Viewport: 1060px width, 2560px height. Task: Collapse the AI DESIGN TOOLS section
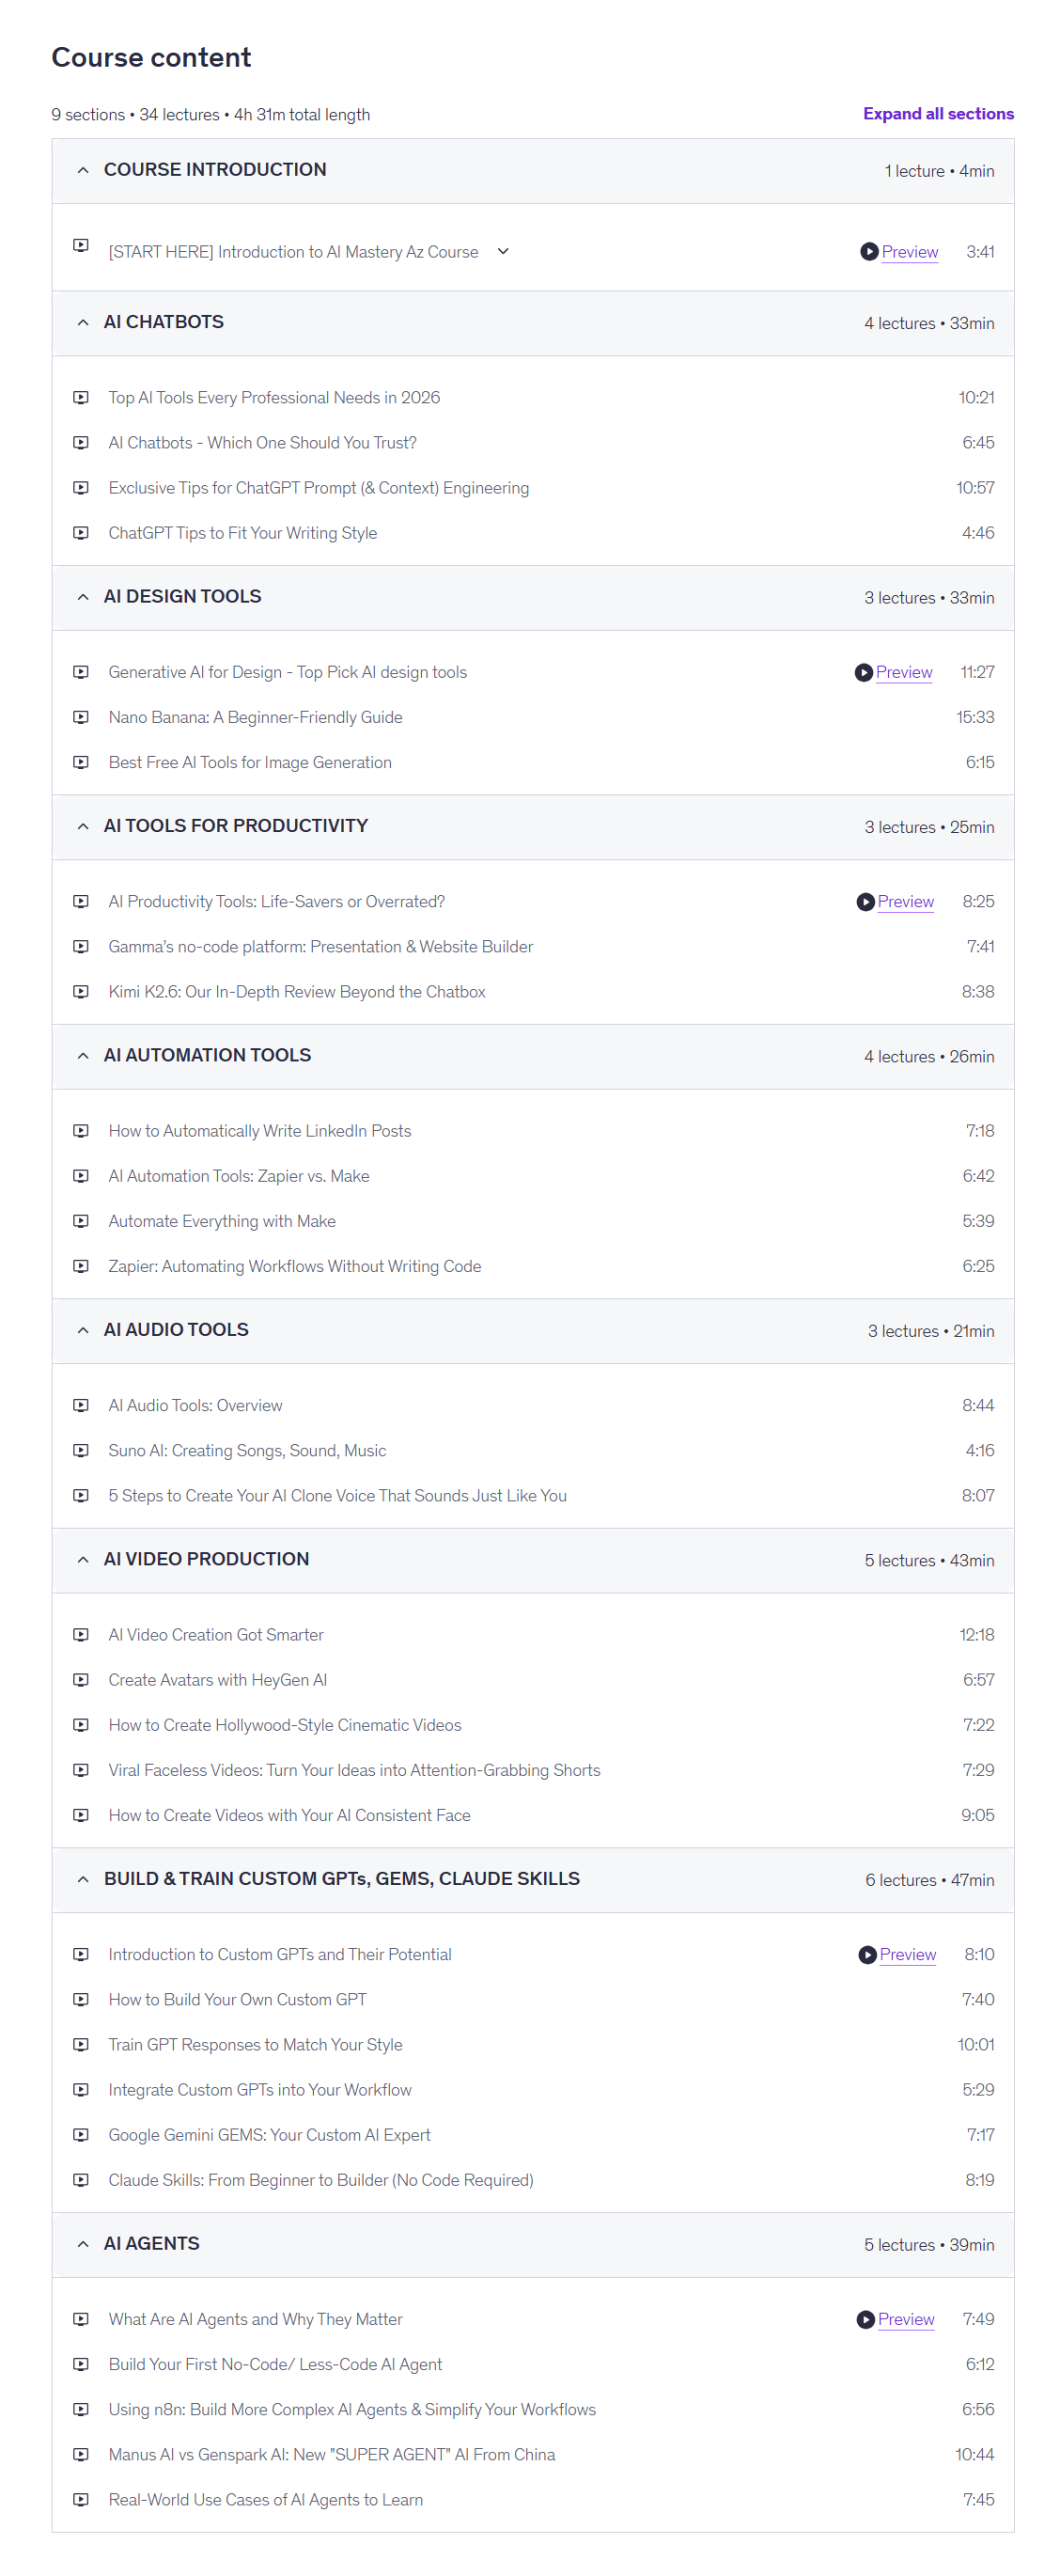coord(83,595)
